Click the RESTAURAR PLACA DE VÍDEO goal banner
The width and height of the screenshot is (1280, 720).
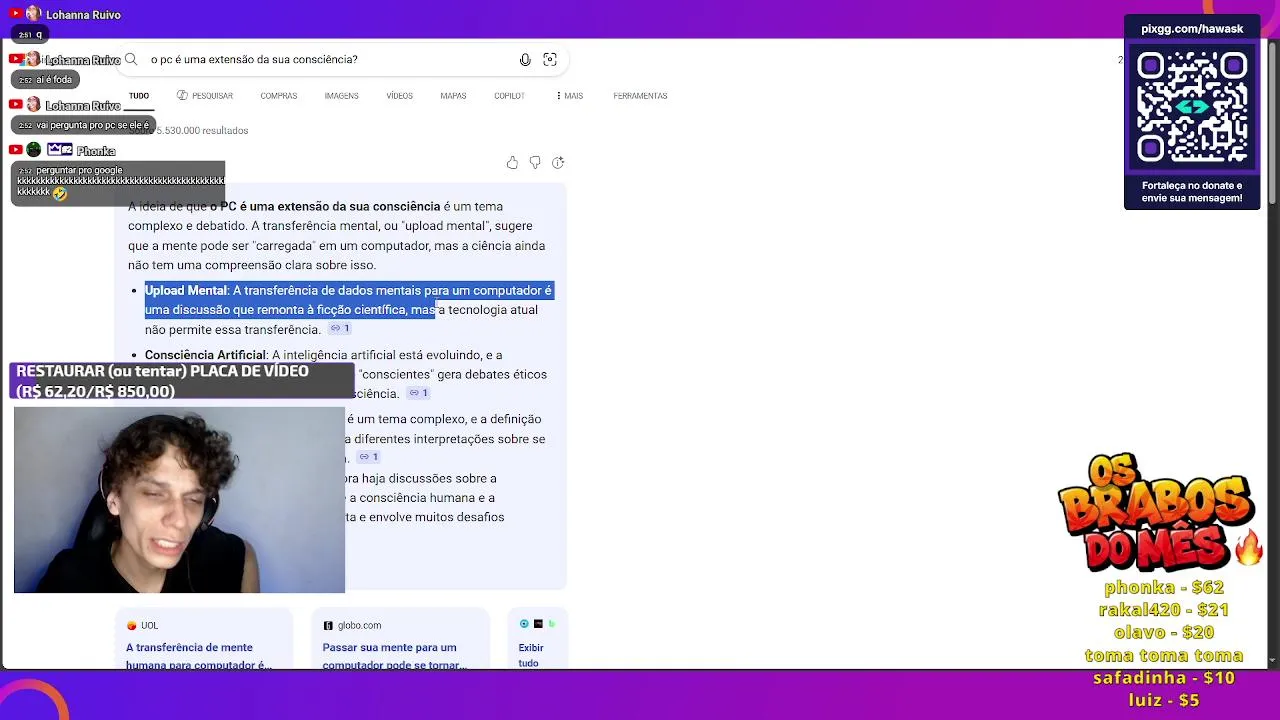(182, 381)
